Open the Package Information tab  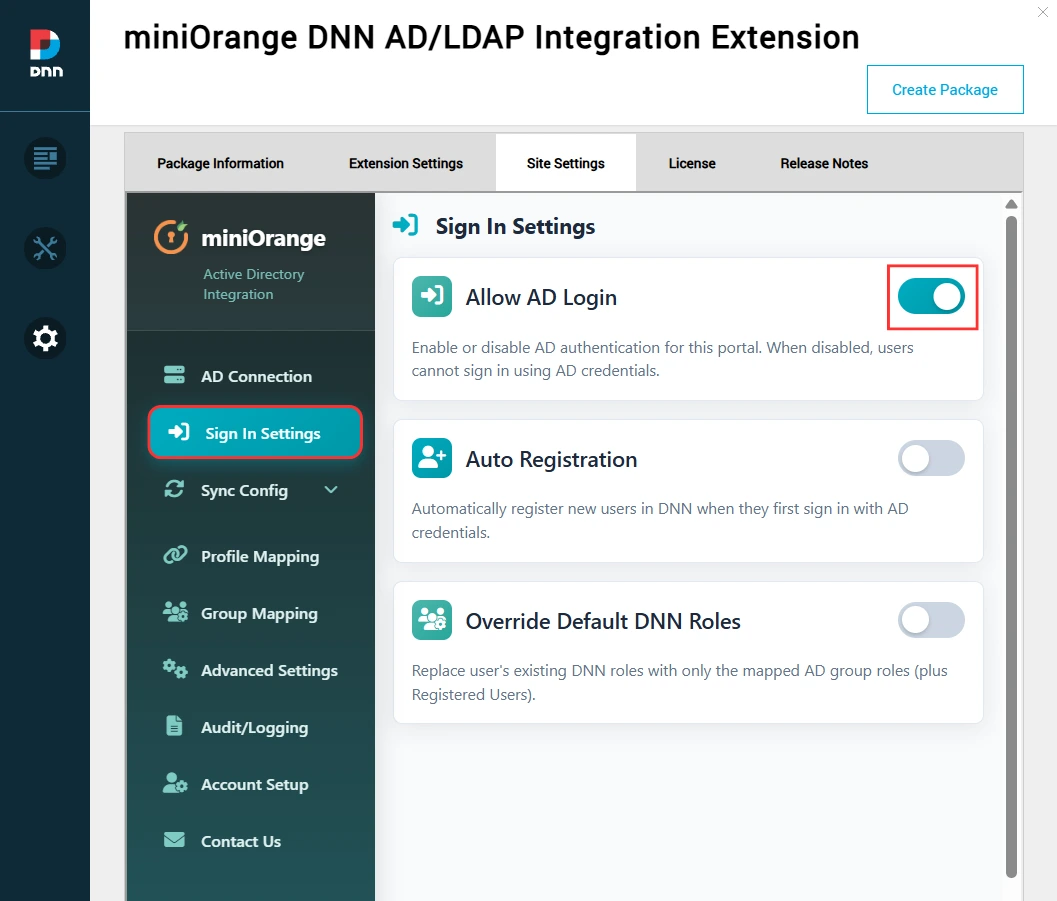[x=220, y=163]
